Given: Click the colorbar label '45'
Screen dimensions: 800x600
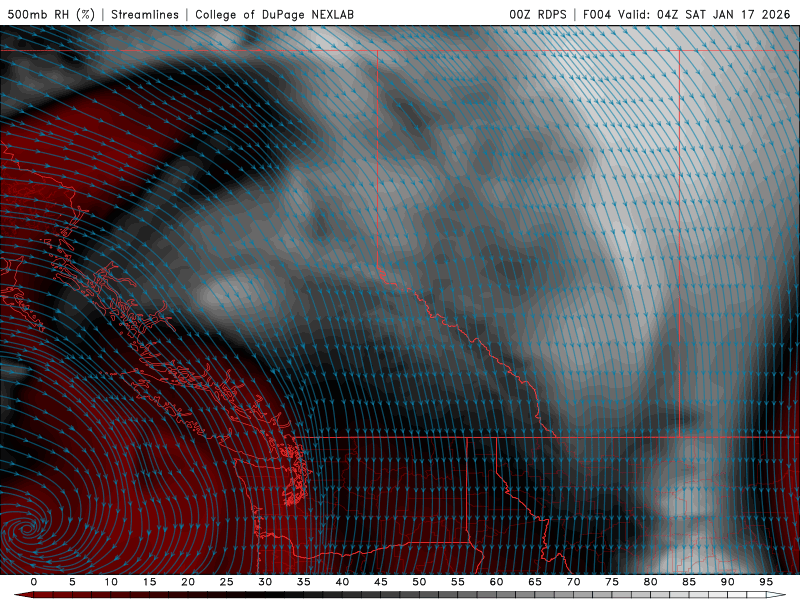Looking at the screenshot, I should pos(381,582).
